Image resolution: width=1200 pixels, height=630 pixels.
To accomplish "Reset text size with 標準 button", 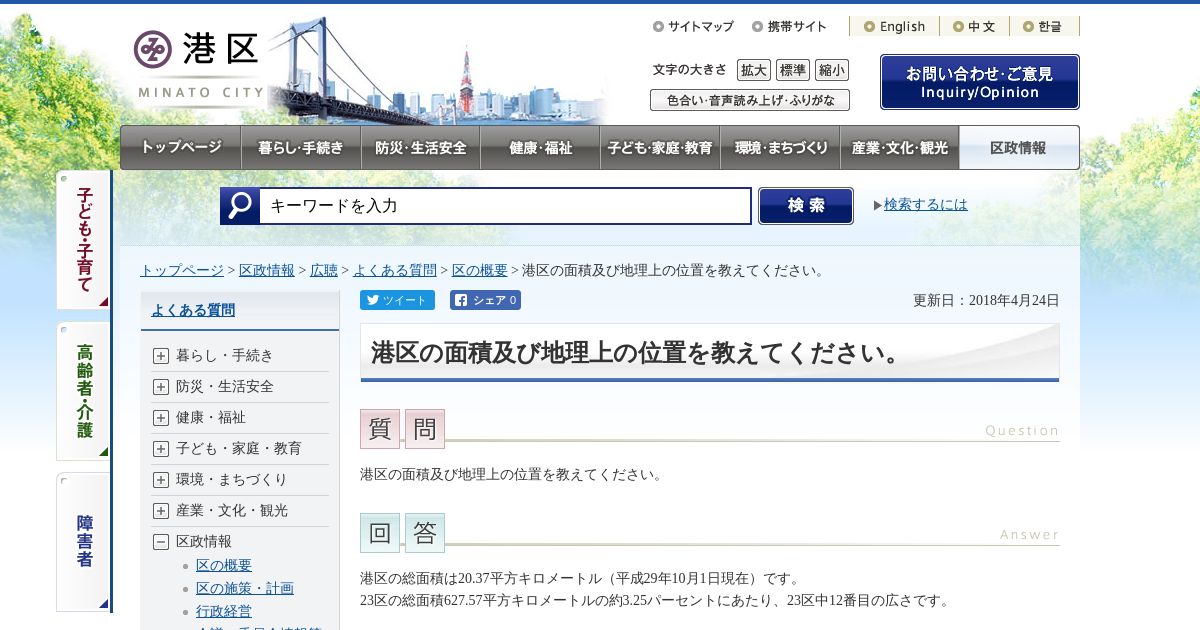I will point(793,70).
